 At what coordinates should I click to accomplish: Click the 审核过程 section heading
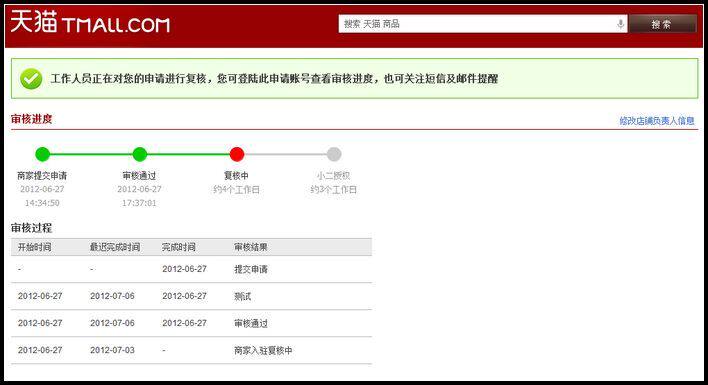(32, 228)
